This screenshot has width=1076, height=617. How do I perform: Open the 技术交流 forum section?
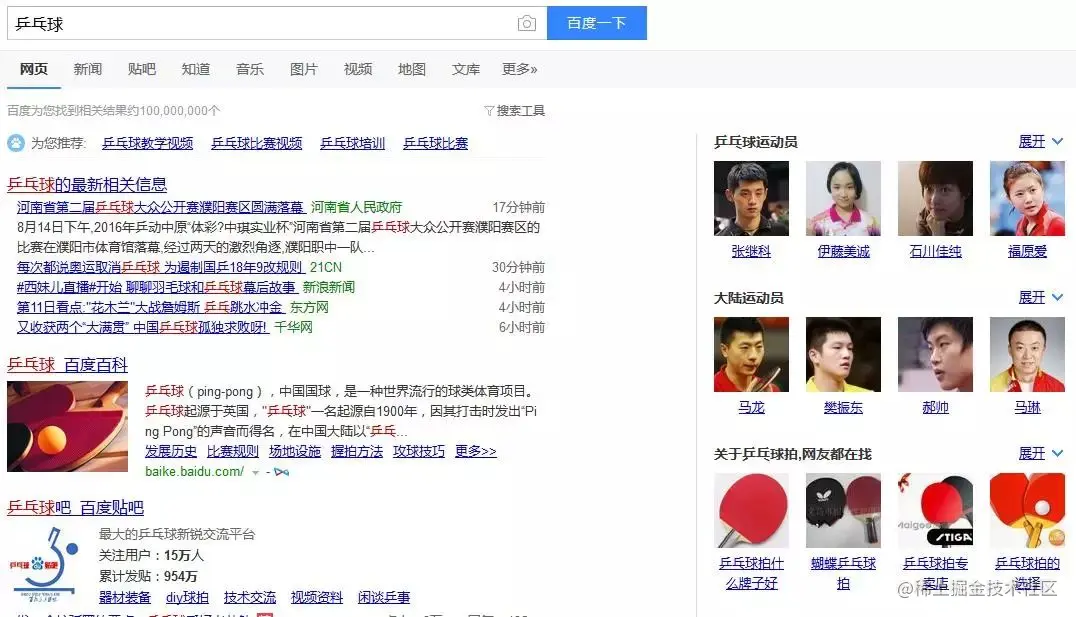click(250, 597)
